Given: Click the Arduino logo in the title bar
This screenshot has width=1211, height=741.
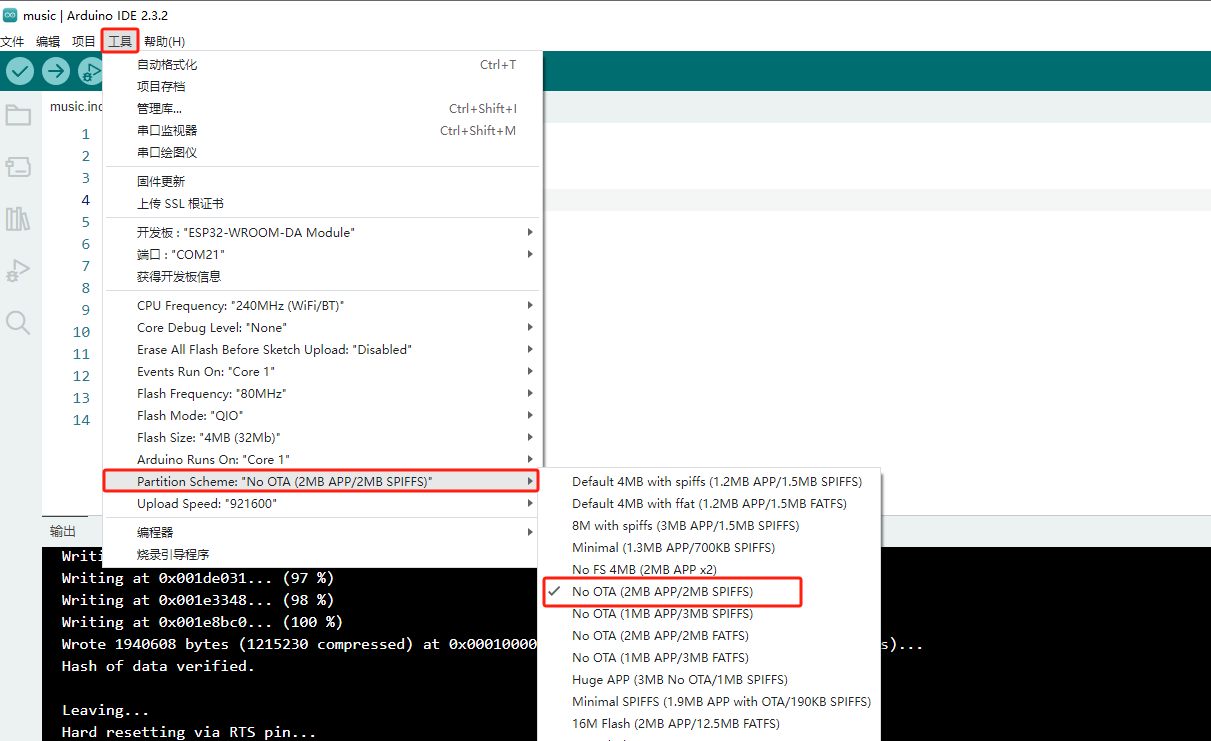Looking at the screenshot, I should click(10, 14).
